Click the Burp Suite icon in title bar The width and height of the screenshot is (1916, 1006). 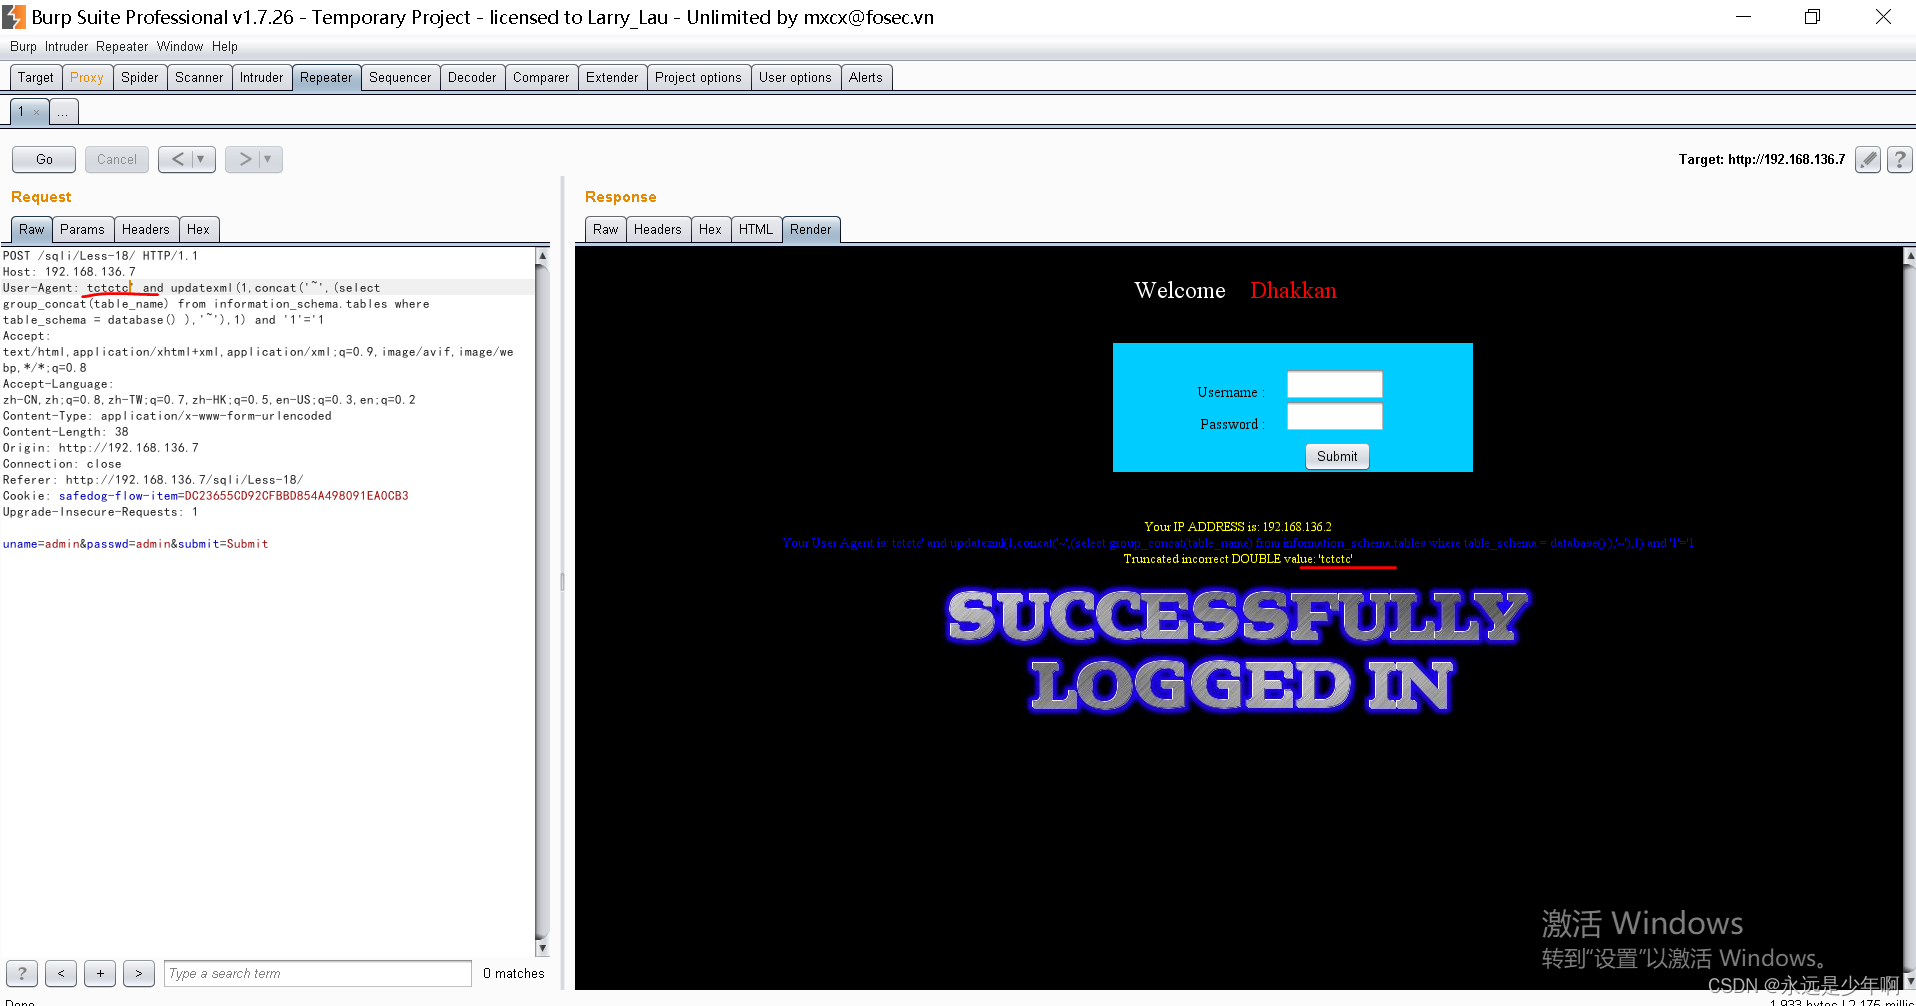point(13,16)
